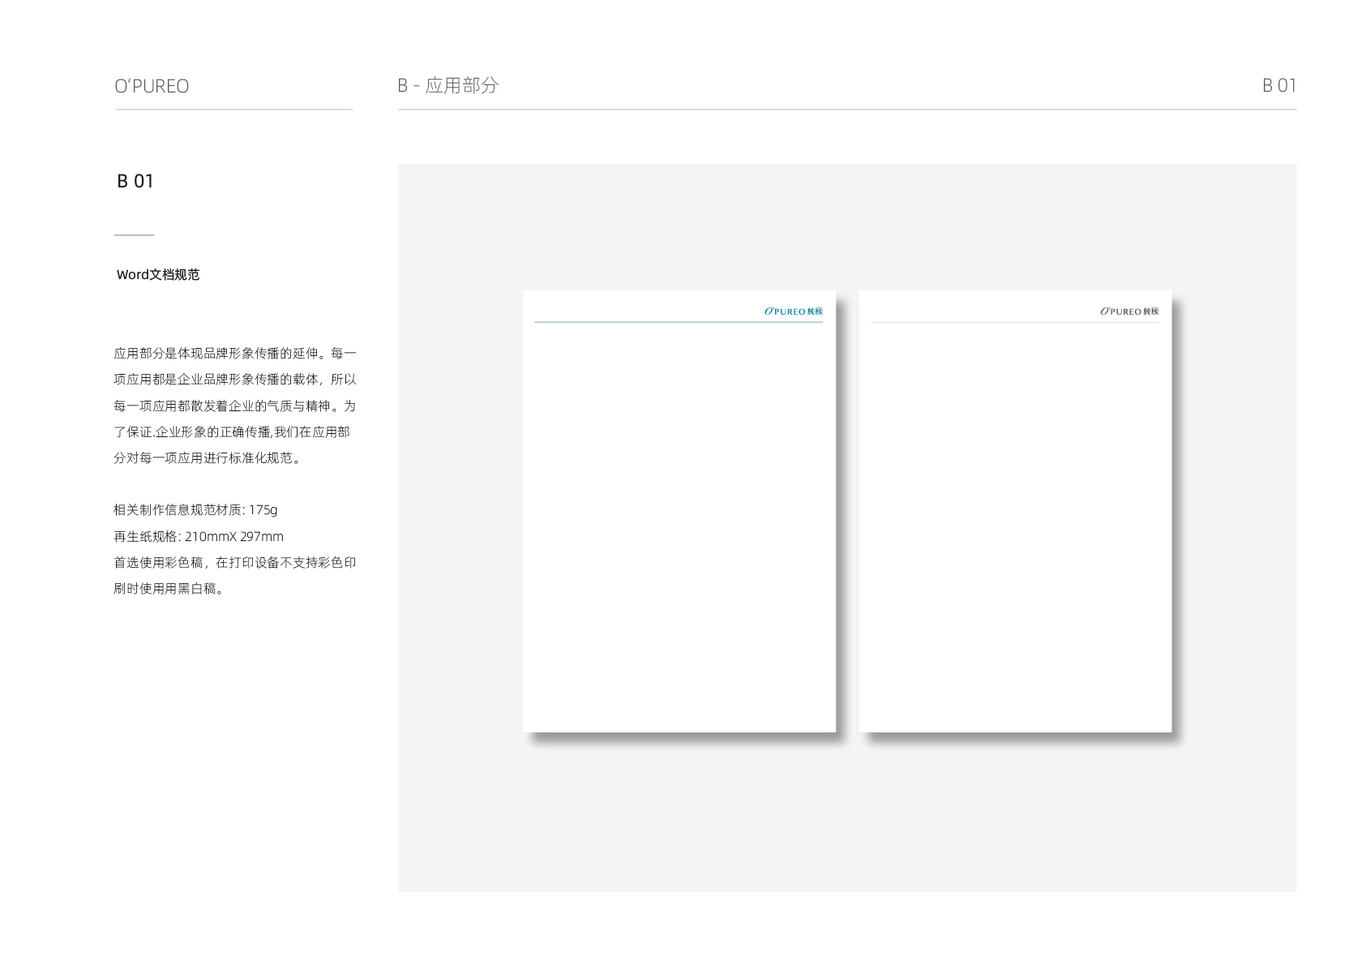Click the grey O'PUREO logo on the monochrome page

pos(1129,311)
